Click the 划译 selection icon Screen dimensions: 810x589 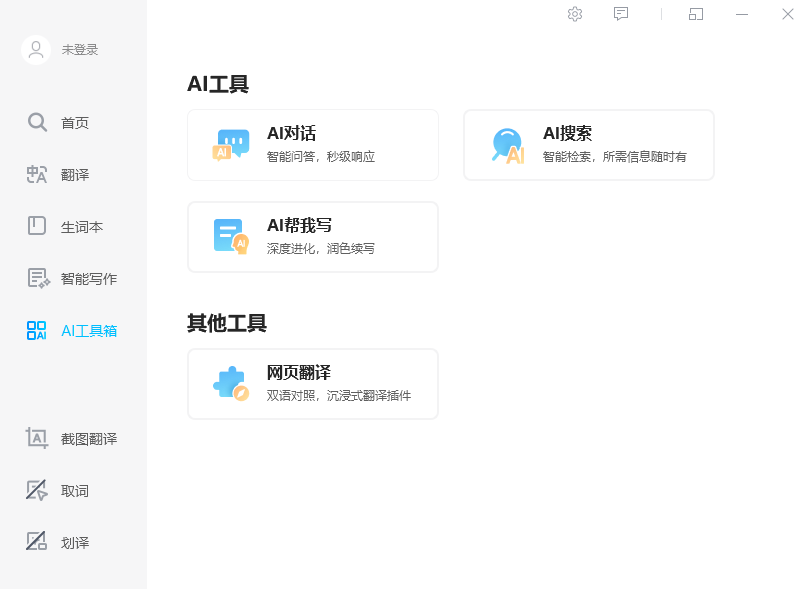[x=37, y=541]
